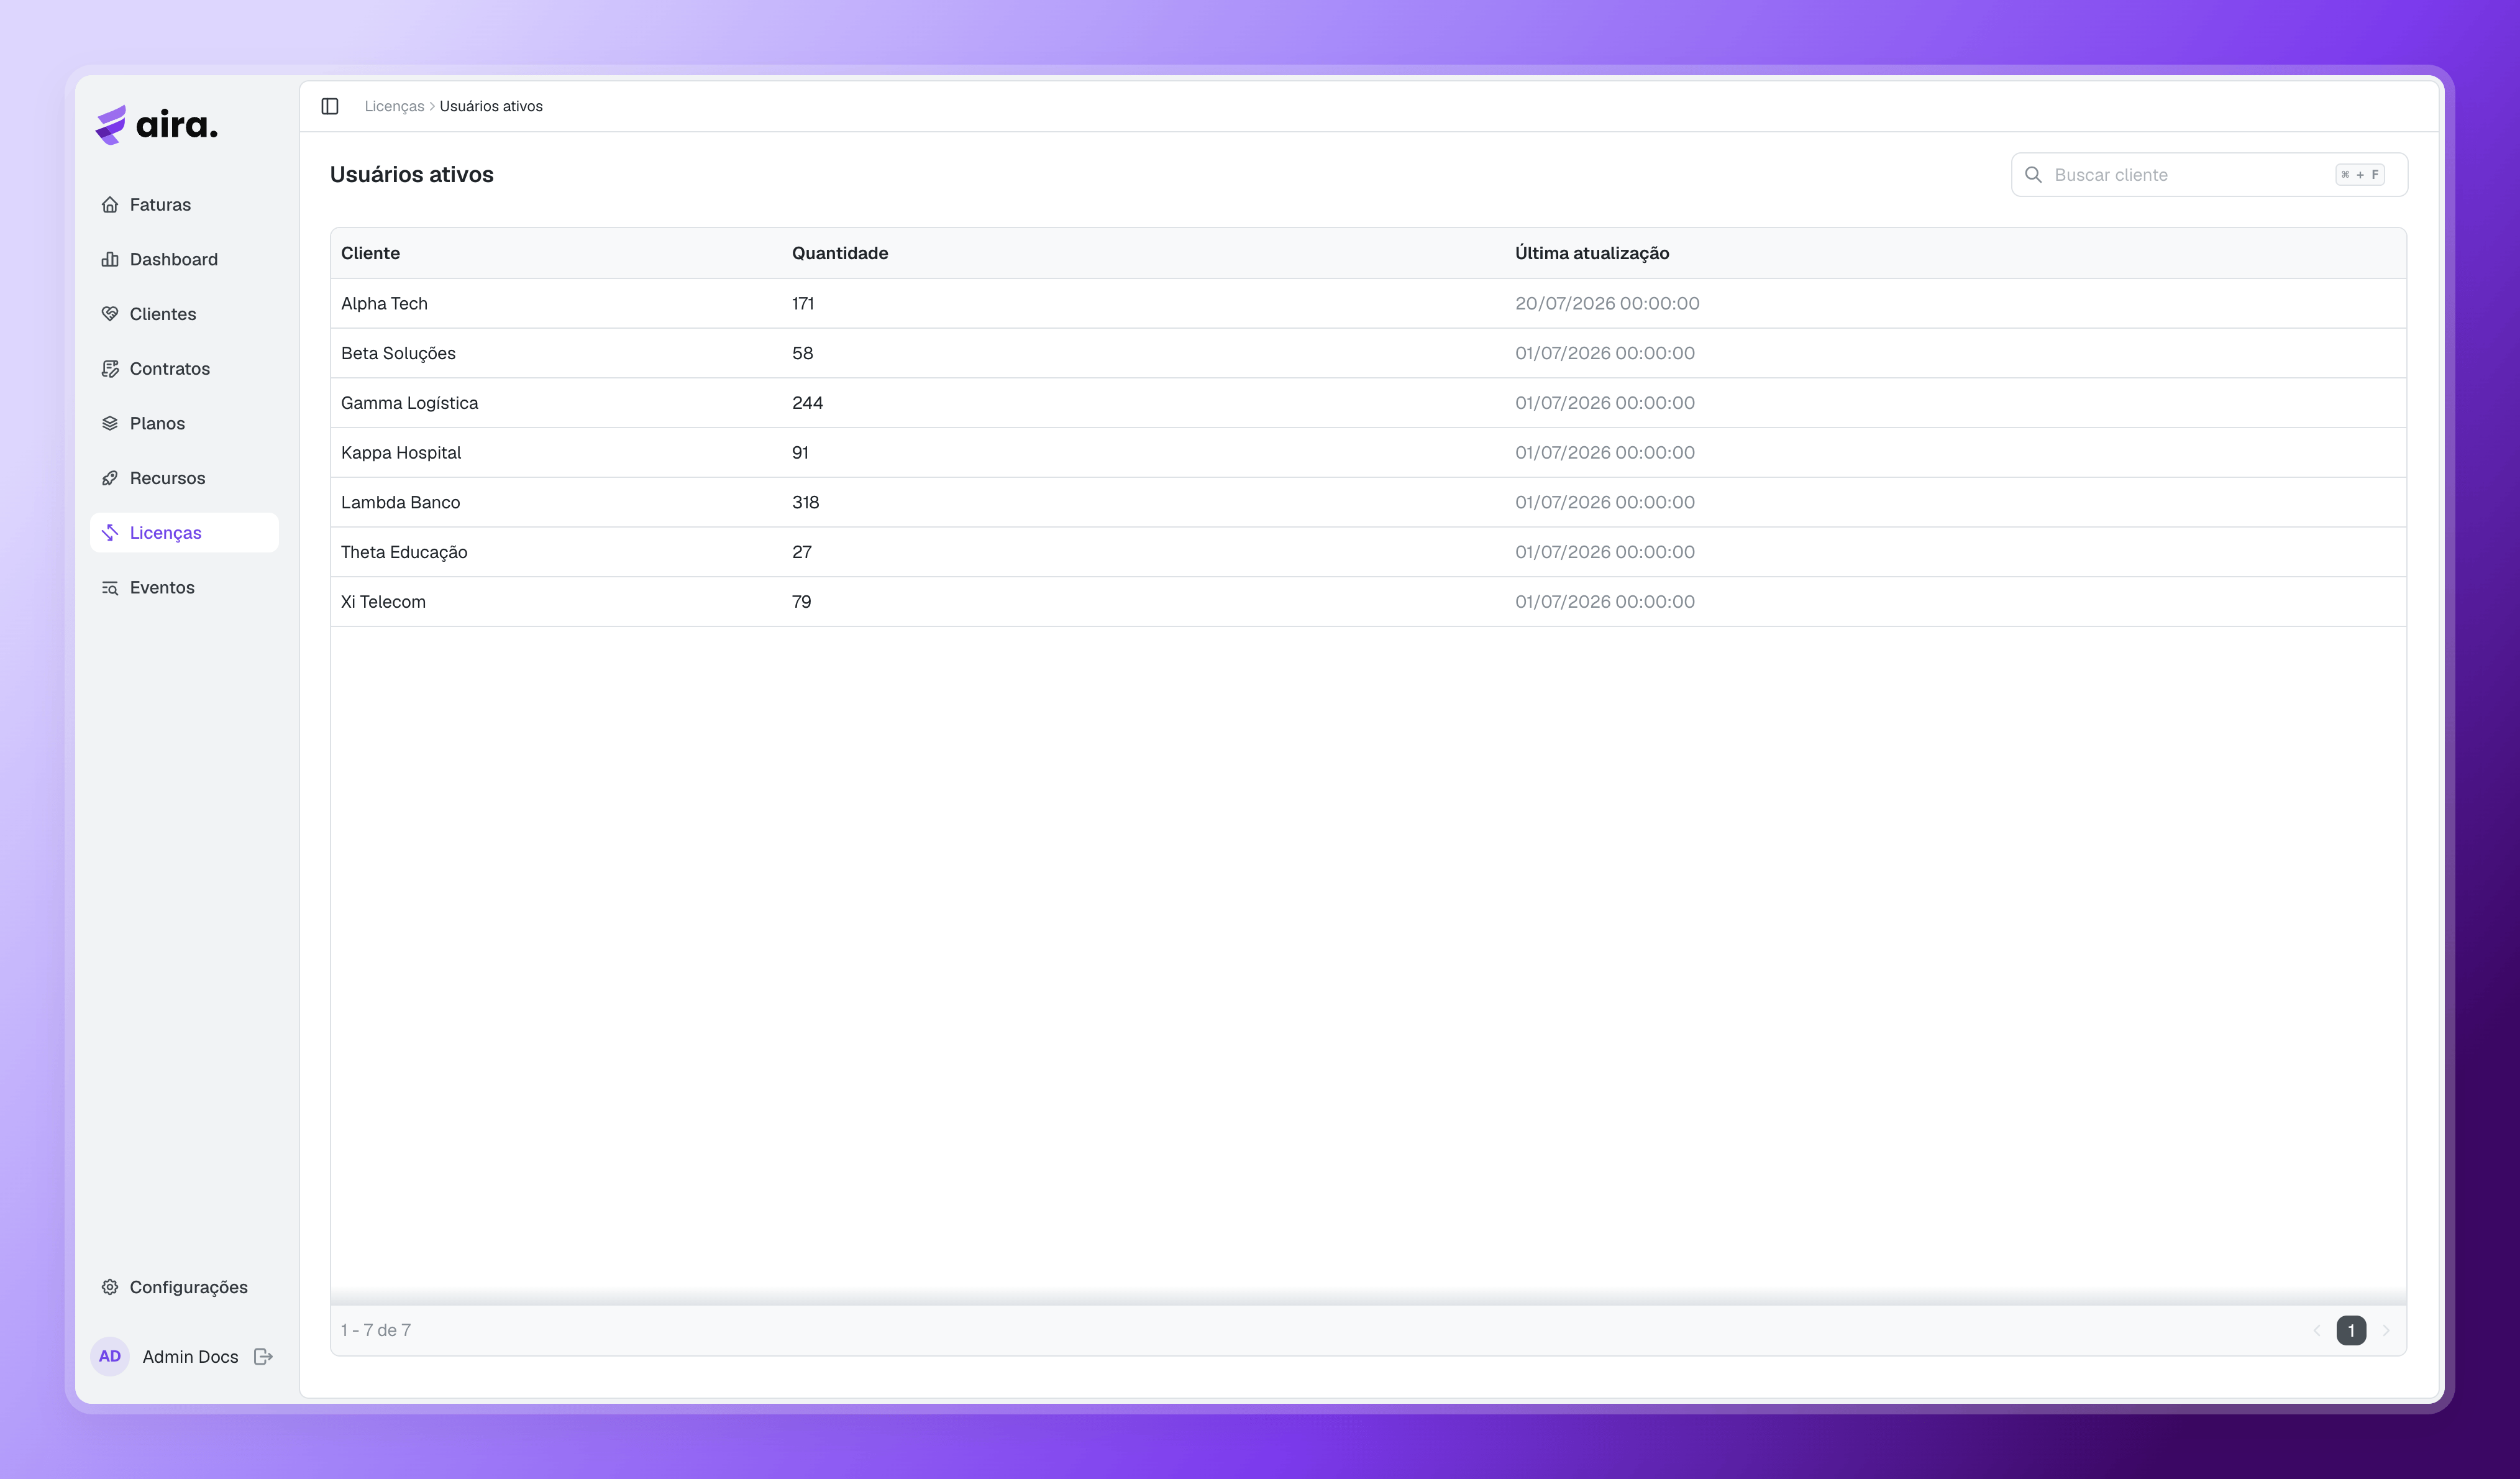Image resolution: width=2520 pixels, height=1479 pixels.
Task: Click the '1 - 7 de 7' counter
Action: click(376, 1330)
